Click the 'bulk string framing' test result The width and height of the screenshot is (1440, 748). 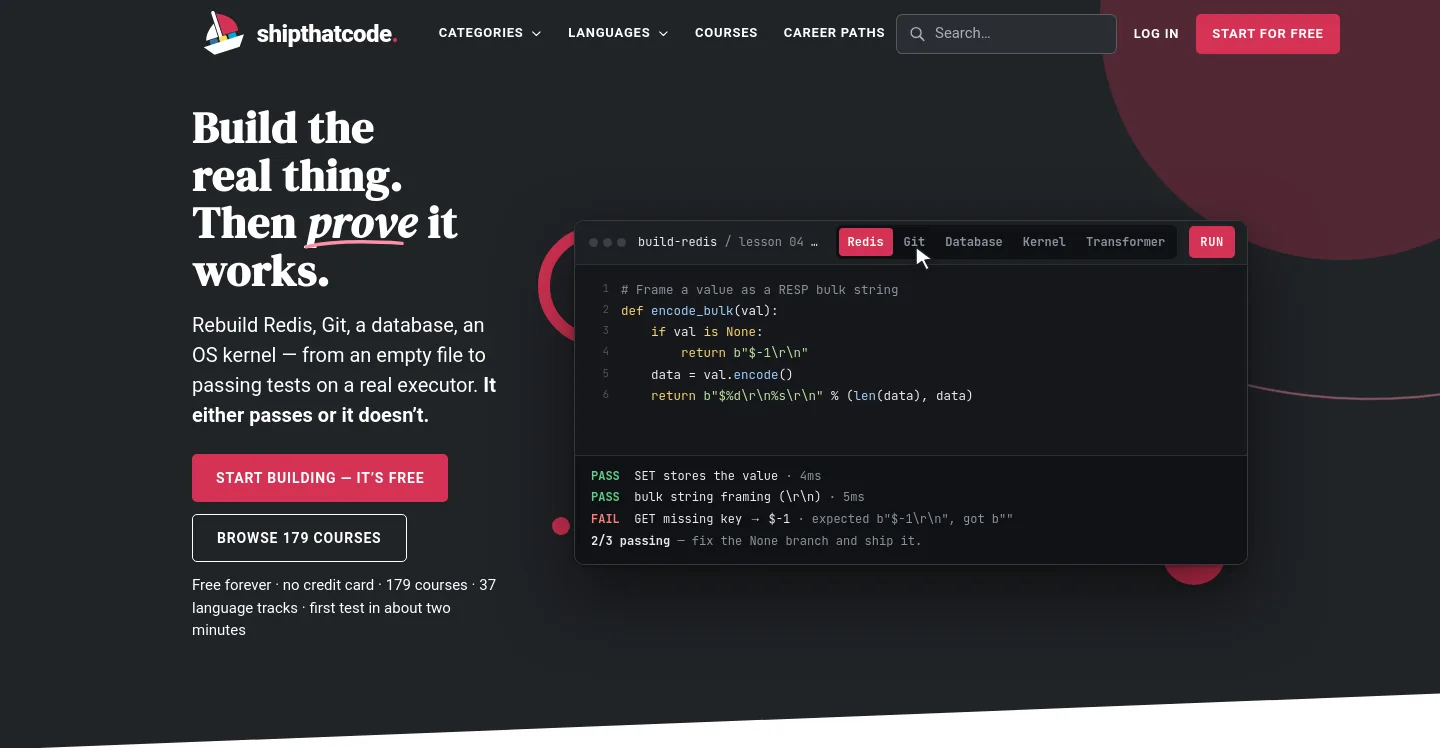point(728,497)
